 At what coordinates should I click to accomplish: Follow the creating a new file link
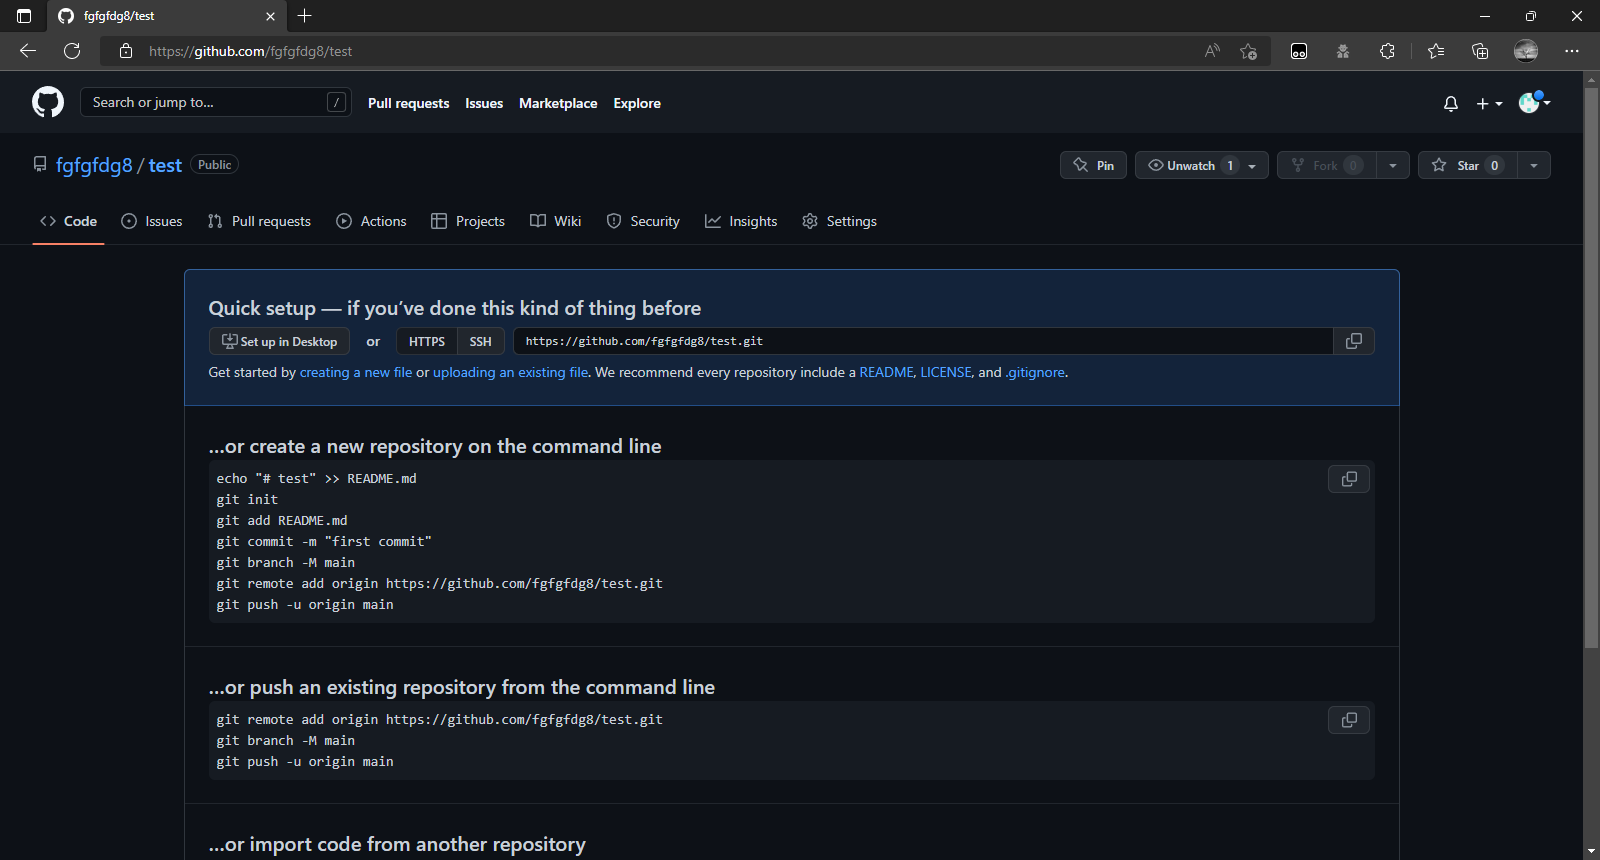pyautogui.click(x=356, y=372)
